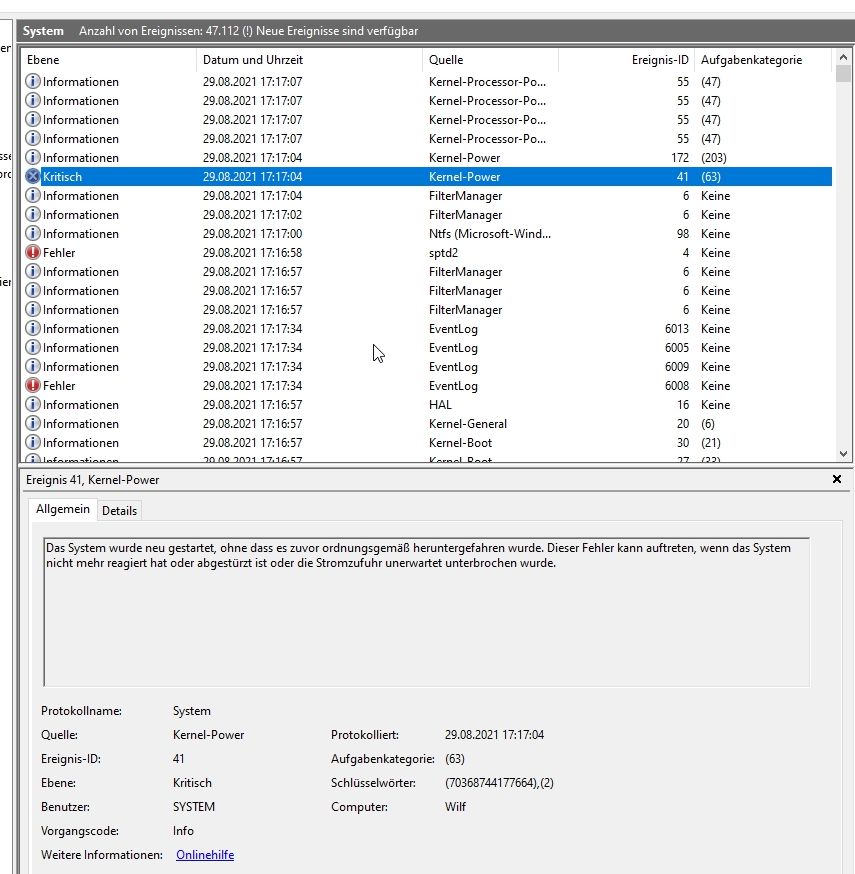855x874 pixels.
Task: Click the info icon on the Kernel-Power 172 row
Action: [33, 158]
